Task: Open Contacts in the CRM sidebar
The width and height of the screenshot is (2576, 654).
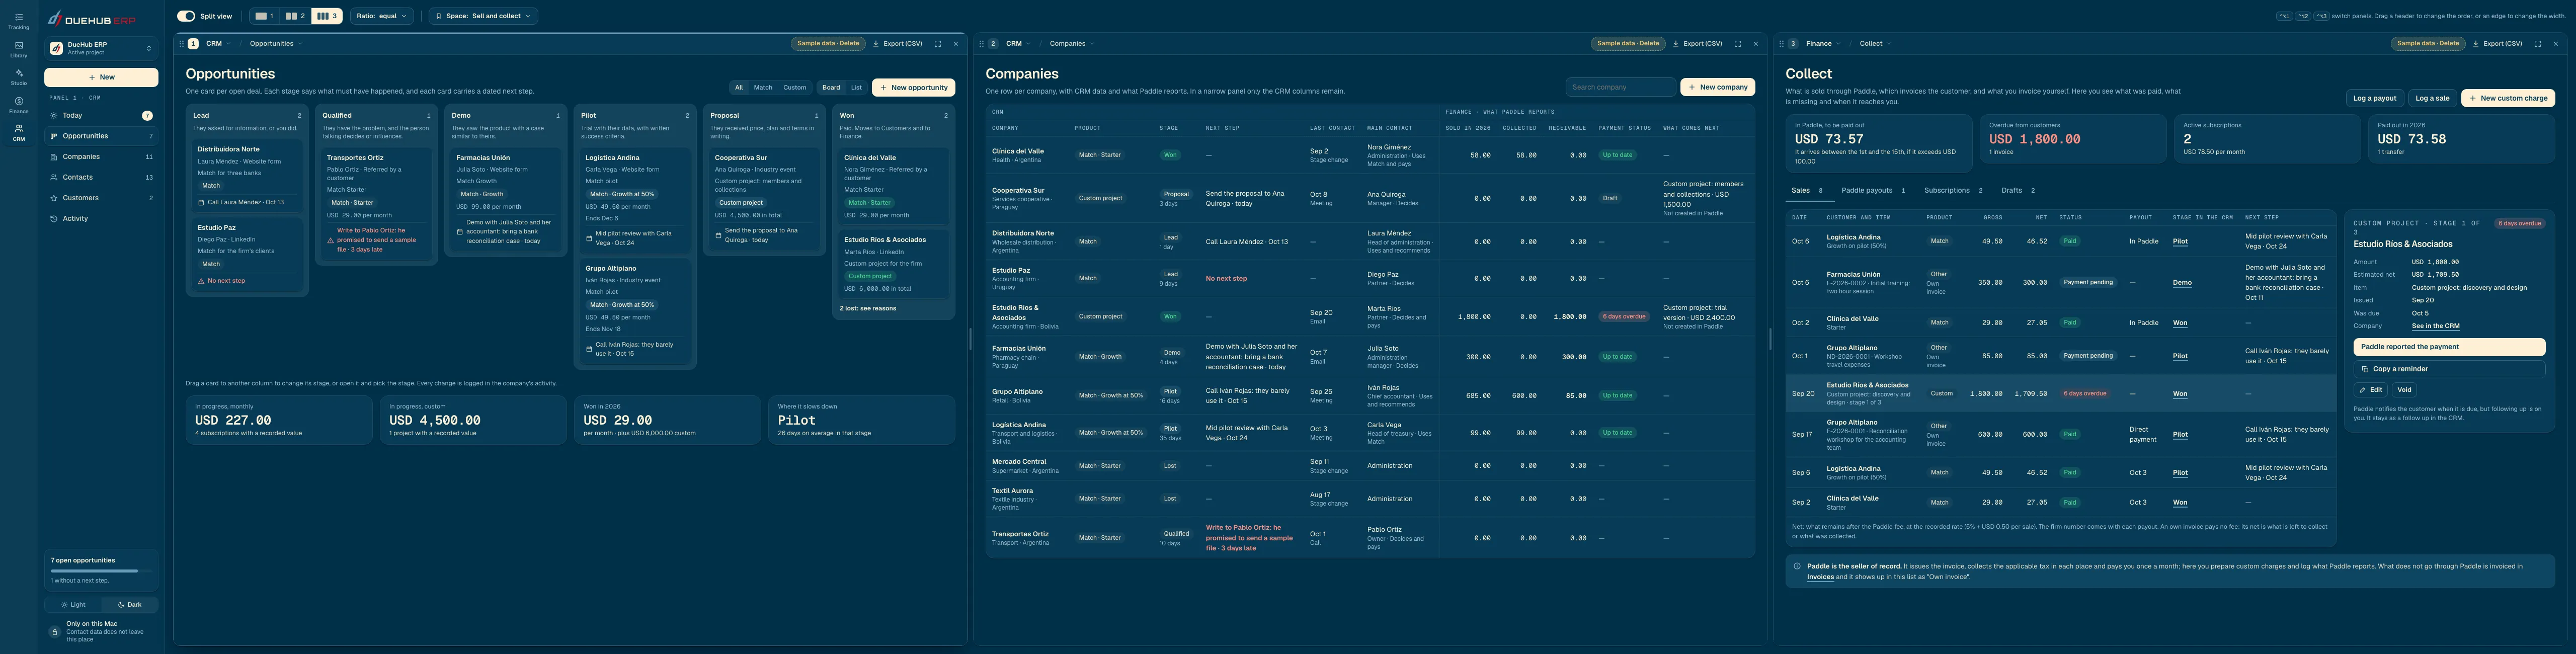Action: click(101, 177)
